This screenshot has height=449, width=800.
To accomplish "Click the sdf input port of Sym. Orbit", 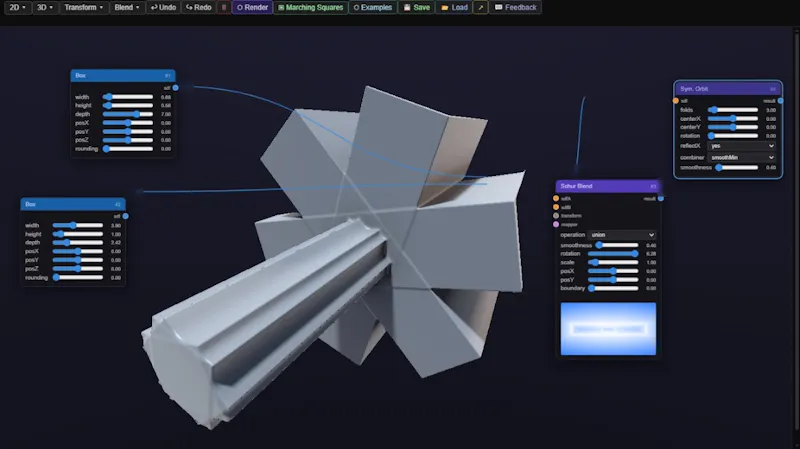I will [x=676, y=101].
